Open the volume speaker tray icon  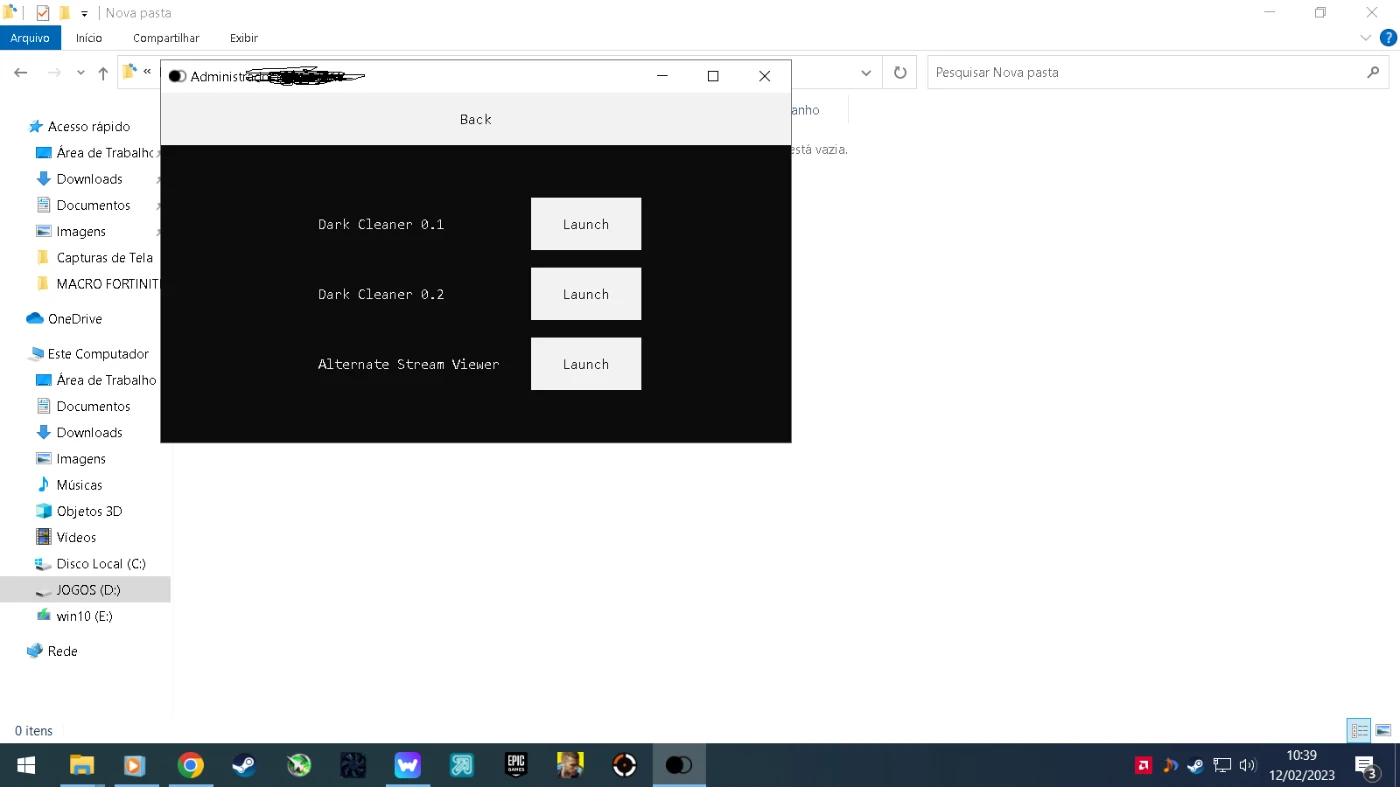click(x=1247, y=766)
